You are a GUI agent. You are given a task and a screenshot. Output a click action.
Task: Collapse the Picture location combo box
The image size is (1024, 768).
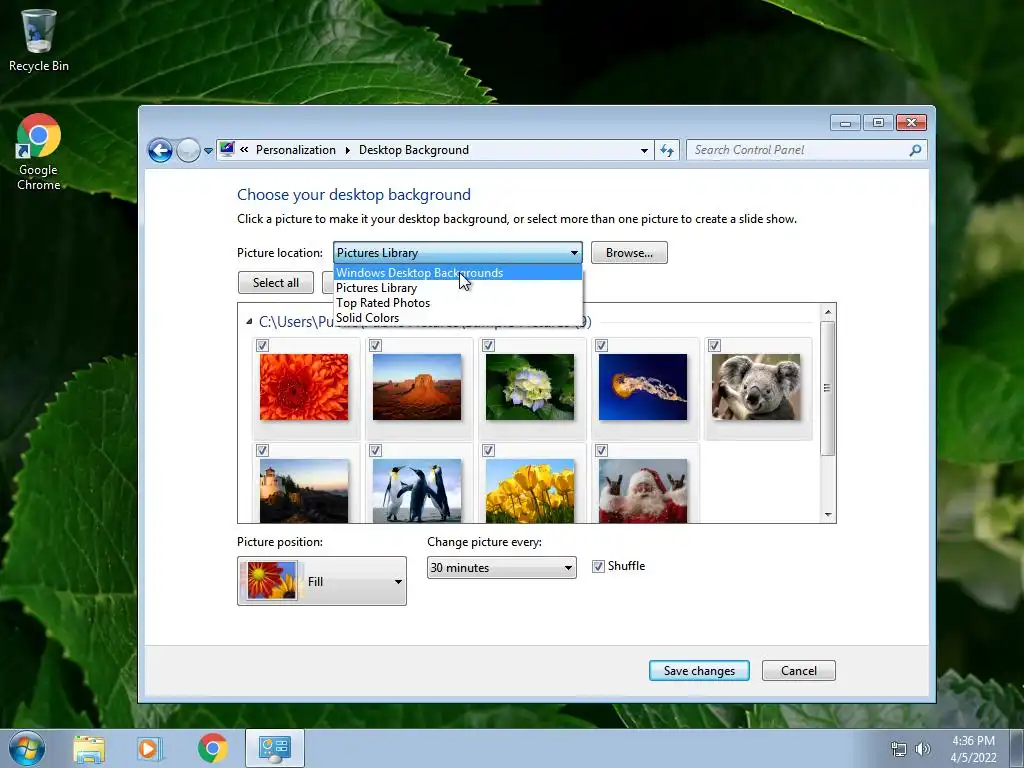(x=457, y=253)
